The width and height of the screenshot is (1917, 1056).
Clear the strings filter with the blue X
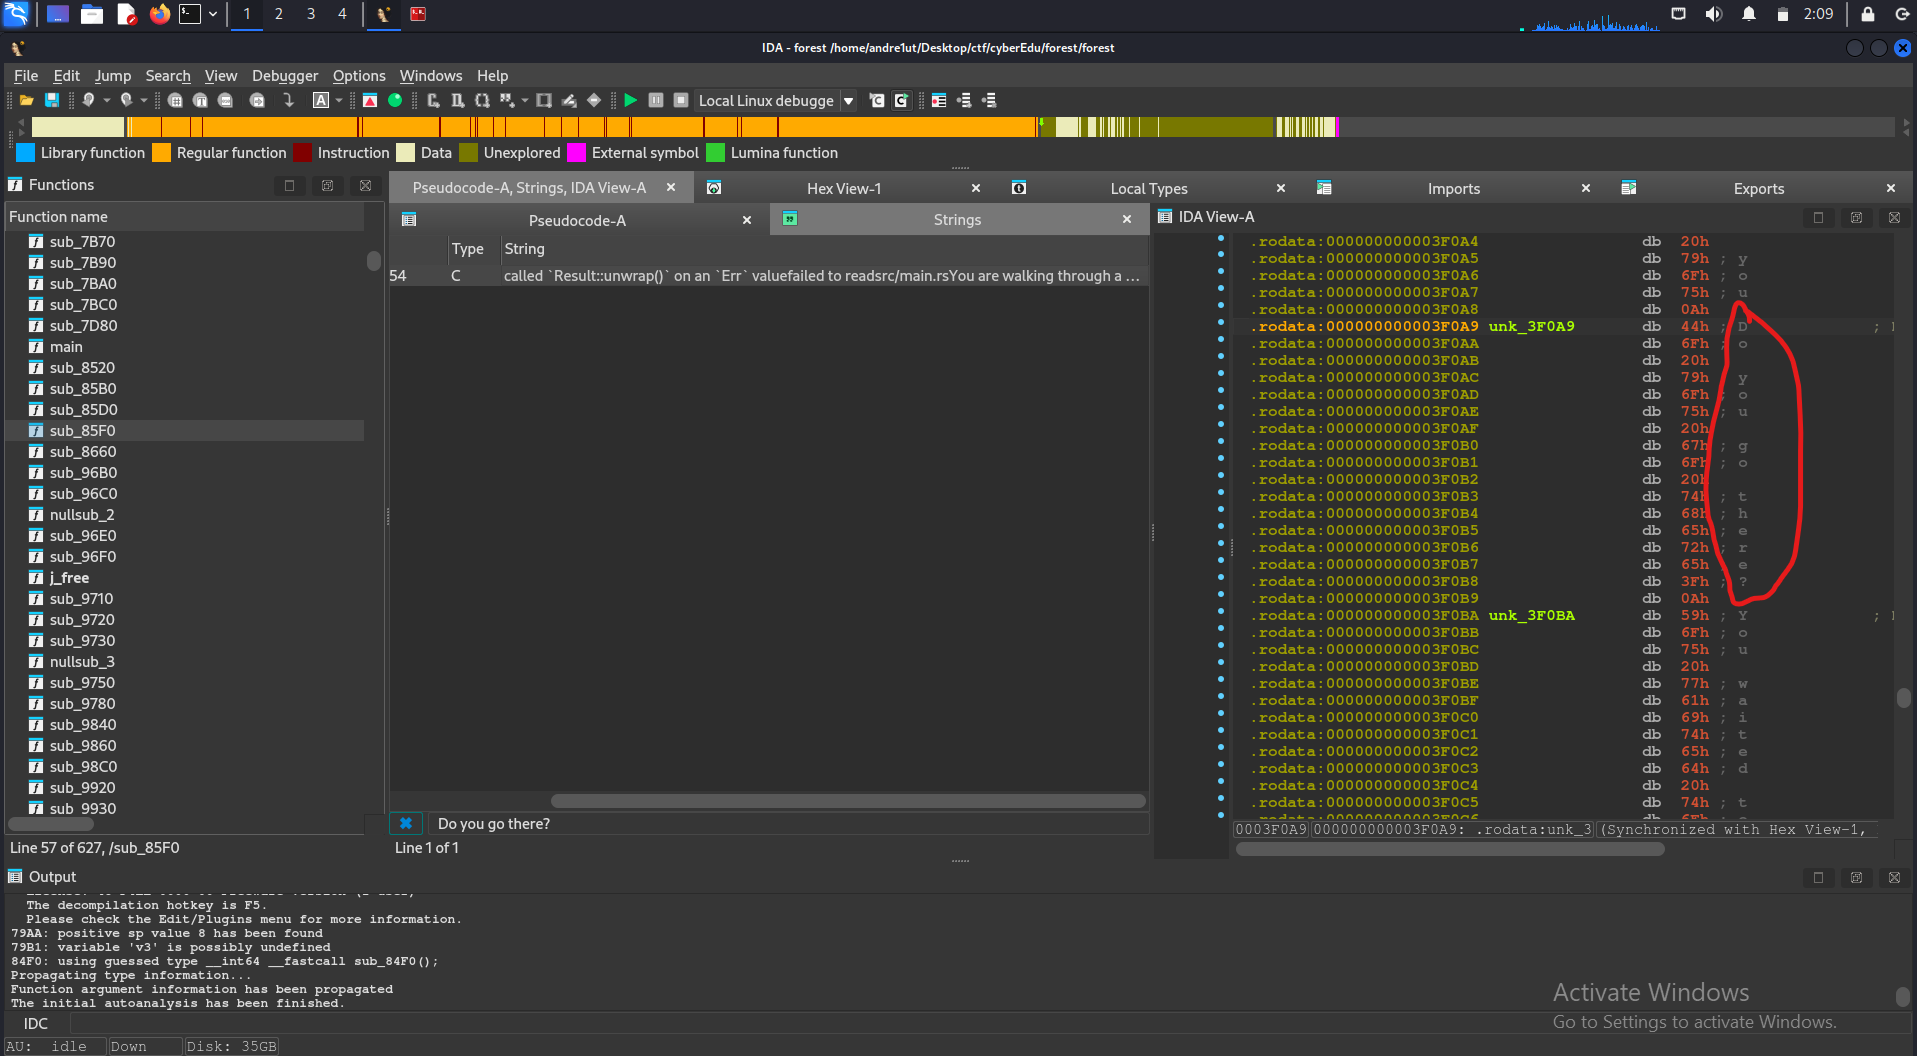point(406,823)
